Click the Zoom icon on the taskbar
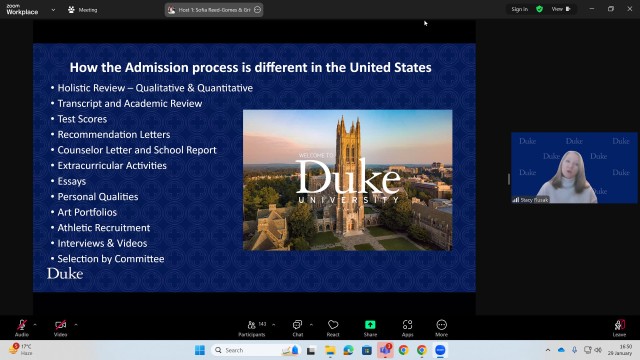Image resolution: width=640 pixels, height=360 pixels. click(x=440, y=350)
